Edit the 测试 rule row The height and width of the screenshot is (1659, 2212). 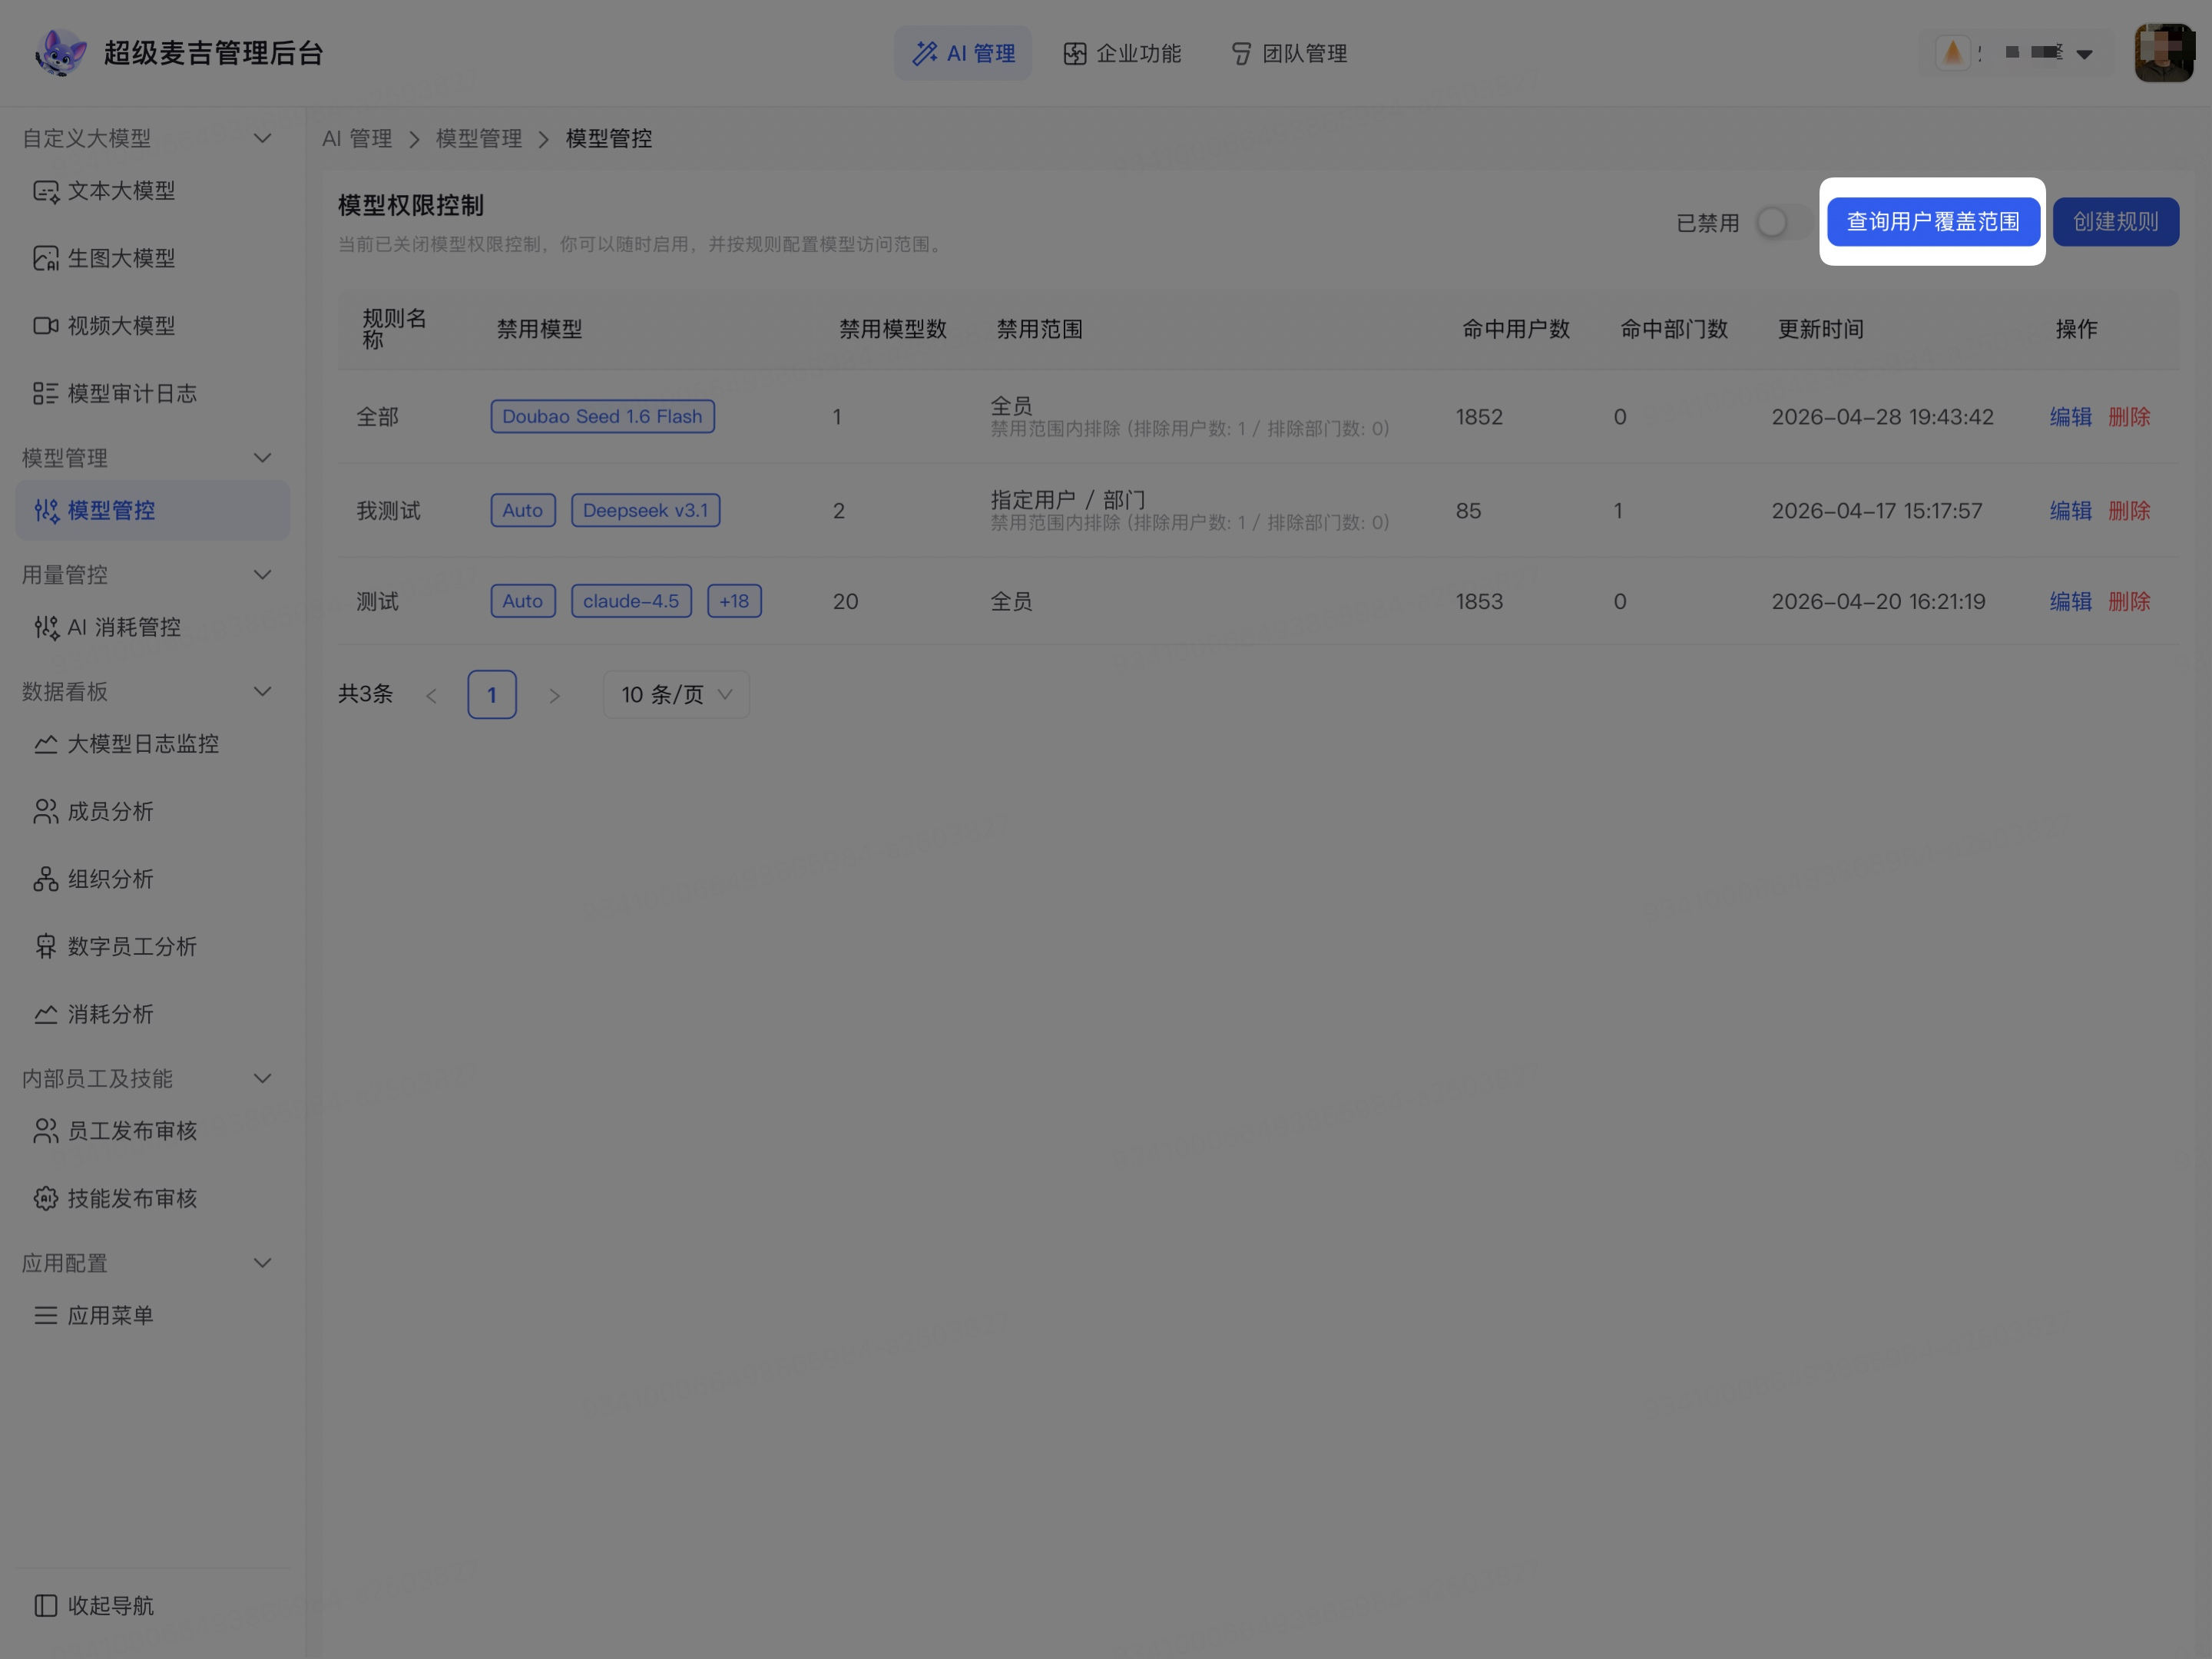click(2070, 601)
